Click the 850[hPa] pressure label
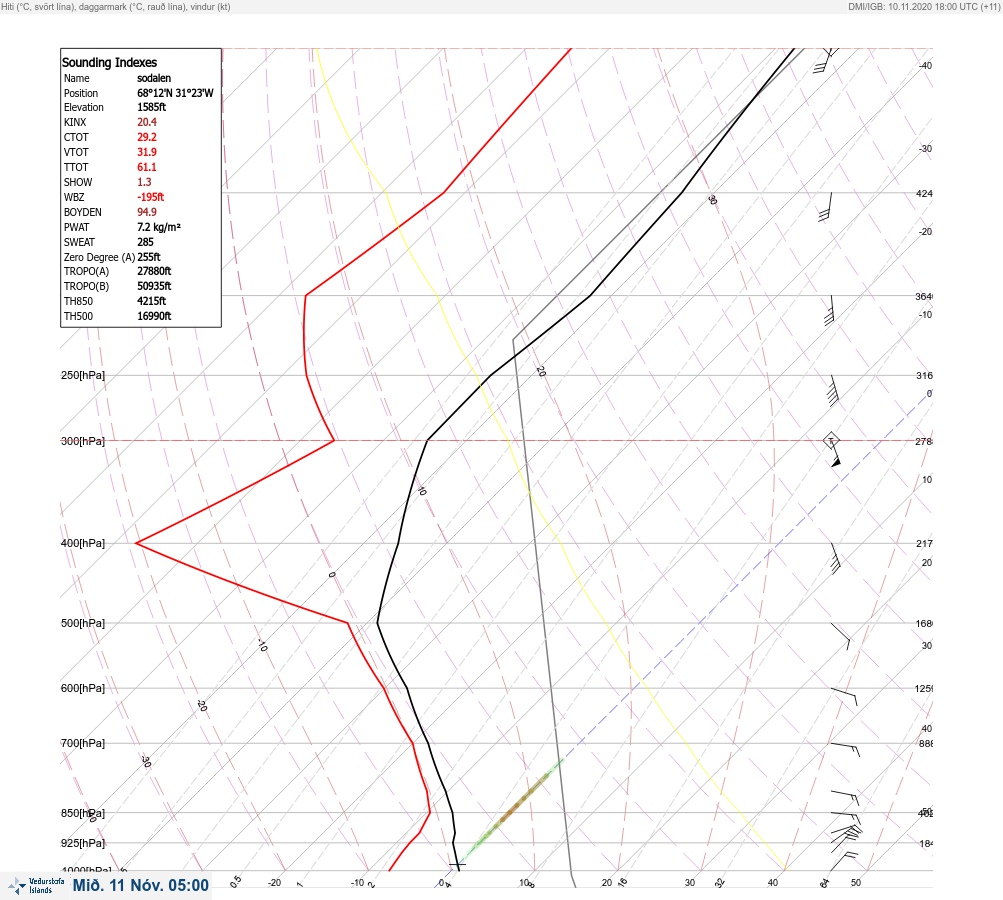The height and width of the screenshot is (900, 1003). [83, 814]
